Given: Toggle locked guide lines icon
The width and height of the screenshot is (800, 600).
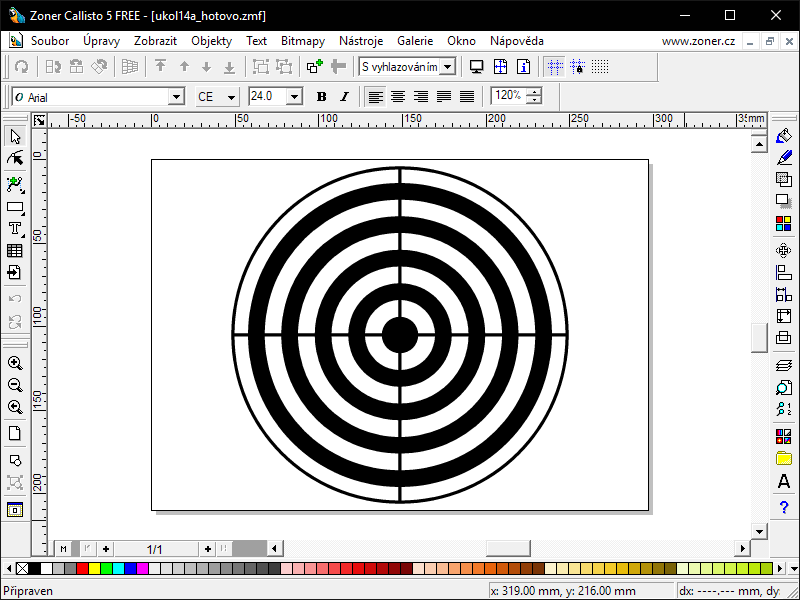Looking at the screenshot, I should click(578, 66).
